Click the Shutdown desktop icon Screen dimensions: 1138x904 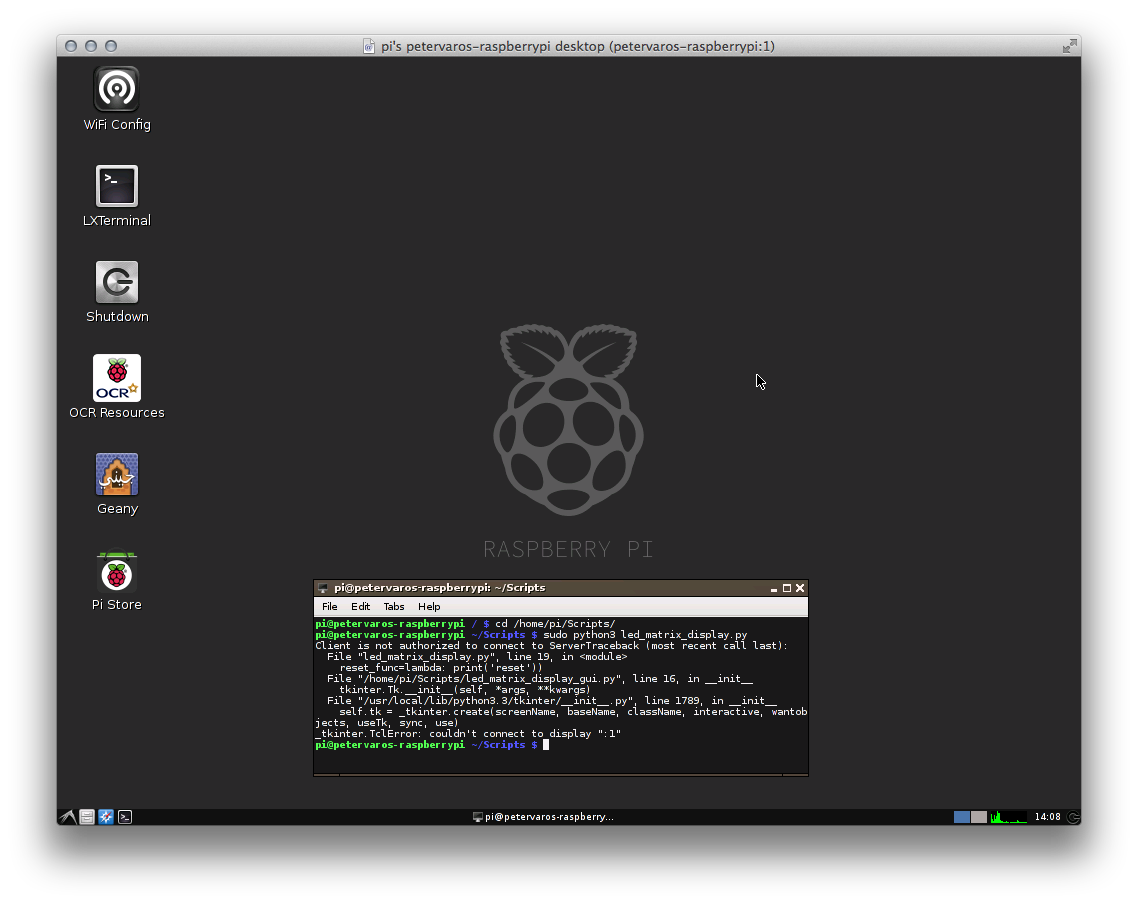pos(117,292)
